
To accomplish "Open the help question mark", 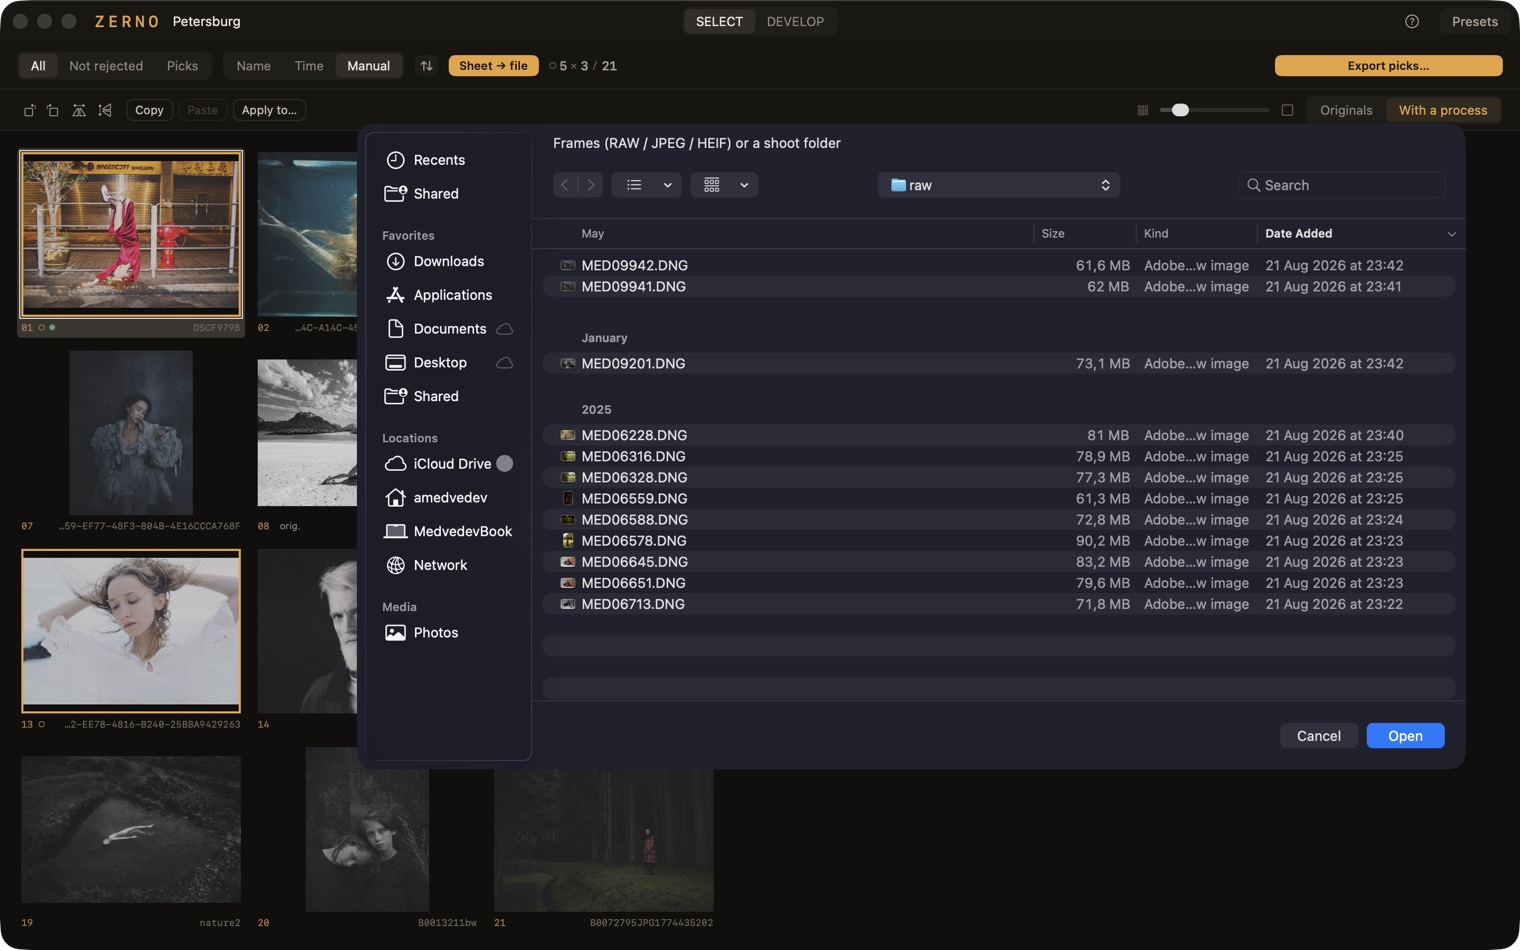I will (x=1412, y=21).
